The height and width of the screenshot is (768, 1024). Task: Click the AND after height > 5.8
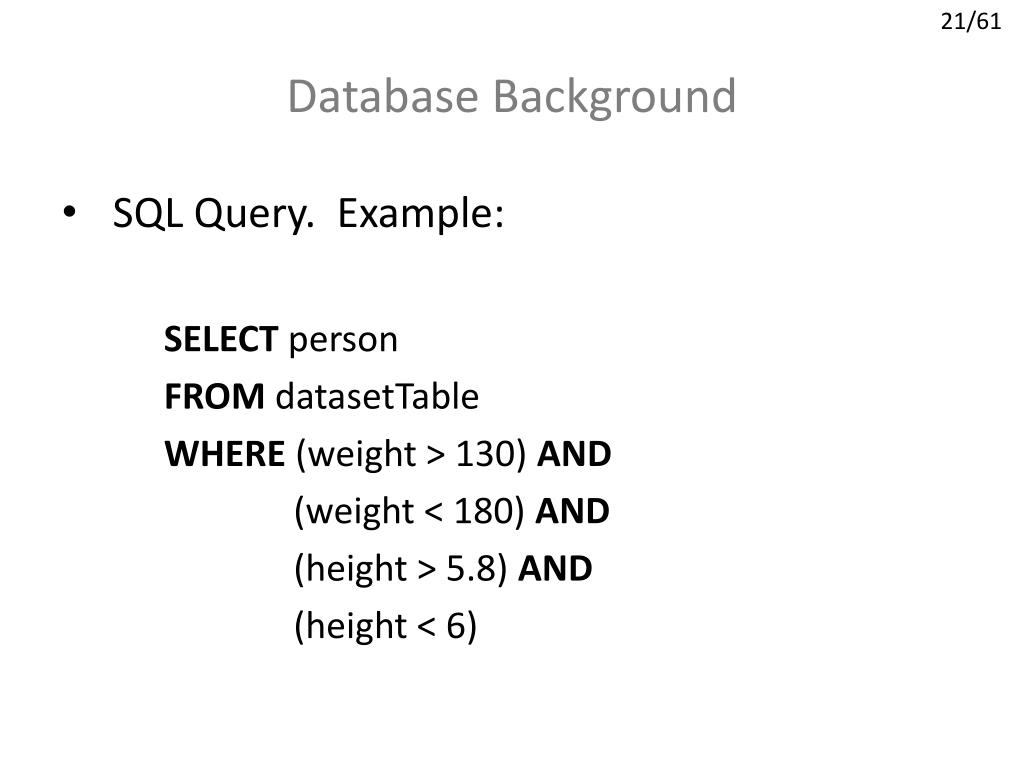pos(555,568)
